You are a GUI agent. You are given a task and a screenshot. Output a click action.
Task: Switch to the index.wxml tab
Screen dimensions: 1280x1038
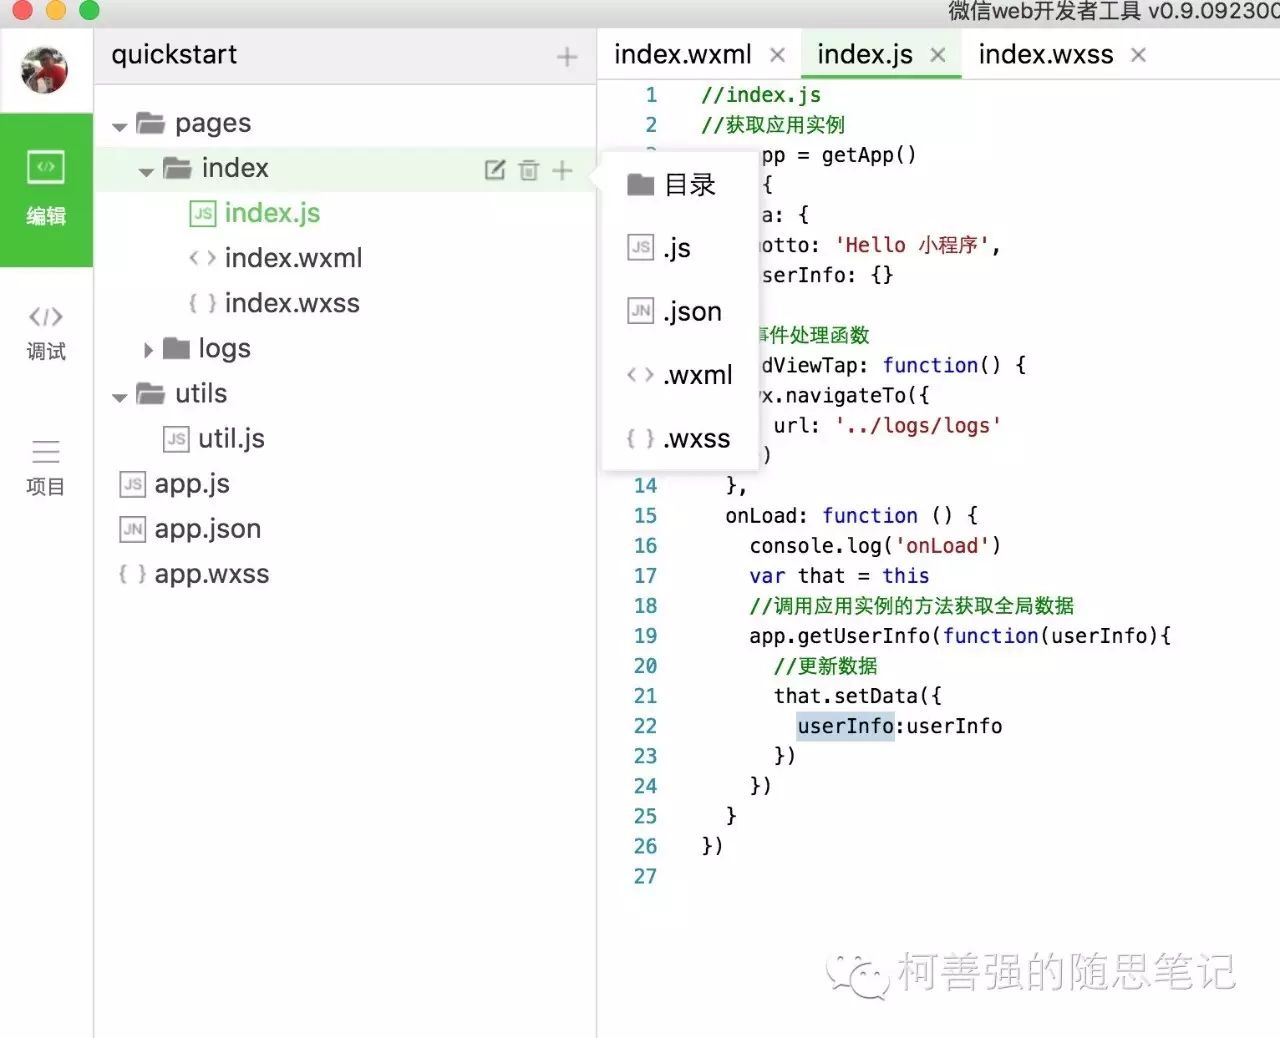(683, 54)
